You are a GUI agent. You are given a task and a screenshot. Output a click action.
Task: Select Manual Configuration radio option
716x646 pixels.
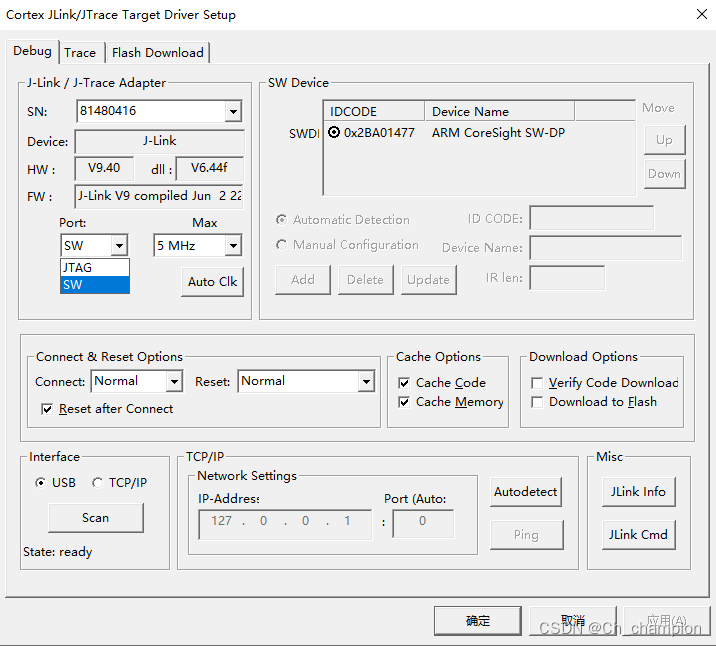click(x=282, y=245)
